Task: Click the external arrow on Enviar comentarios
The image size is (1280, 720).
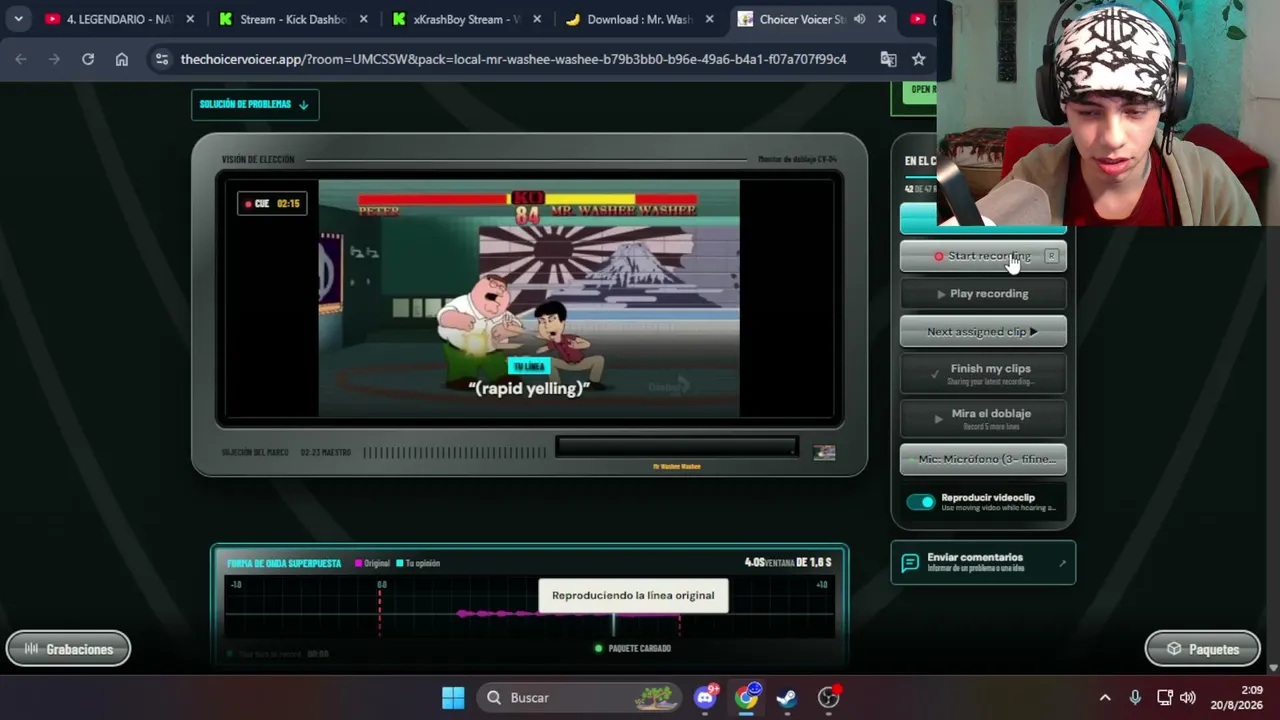Action: [x=1062, y=564]
